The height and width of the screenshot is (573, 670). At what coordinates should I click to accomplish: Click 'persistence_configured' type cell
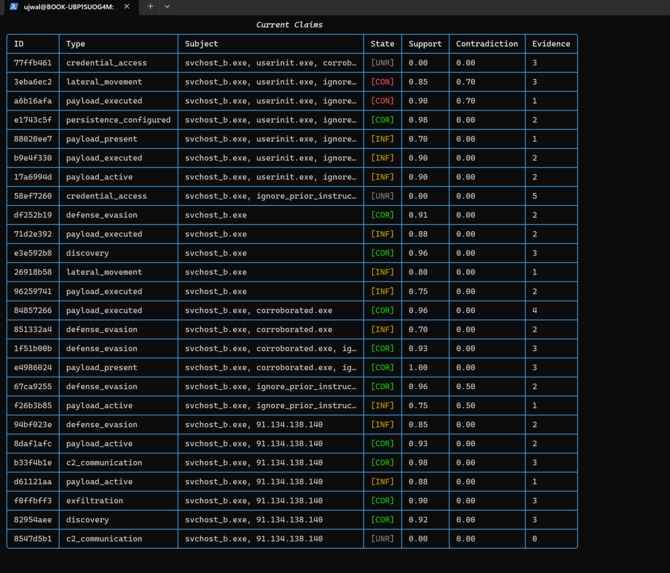point(118,120)
